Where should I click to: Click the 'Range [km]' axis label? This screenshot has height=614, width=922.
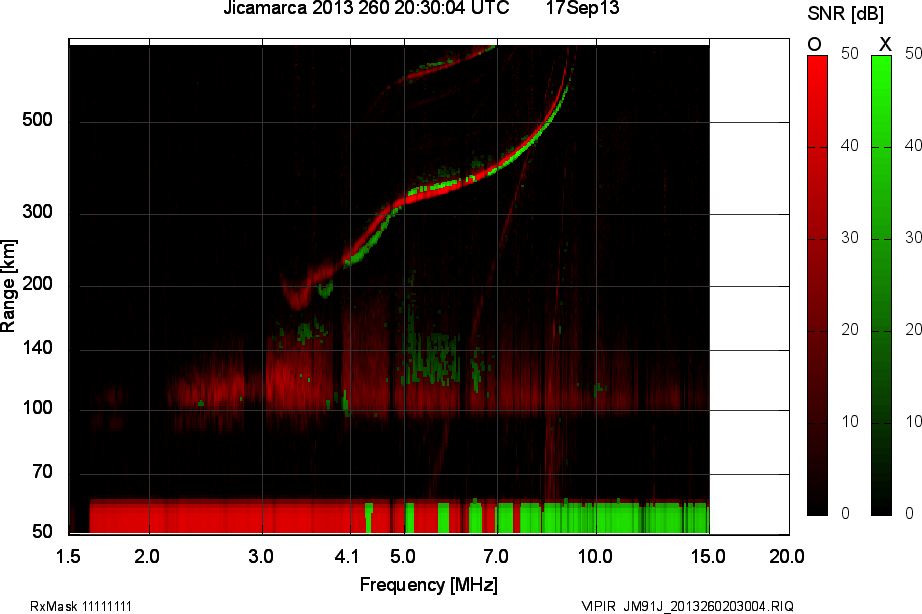click(8, 286)
